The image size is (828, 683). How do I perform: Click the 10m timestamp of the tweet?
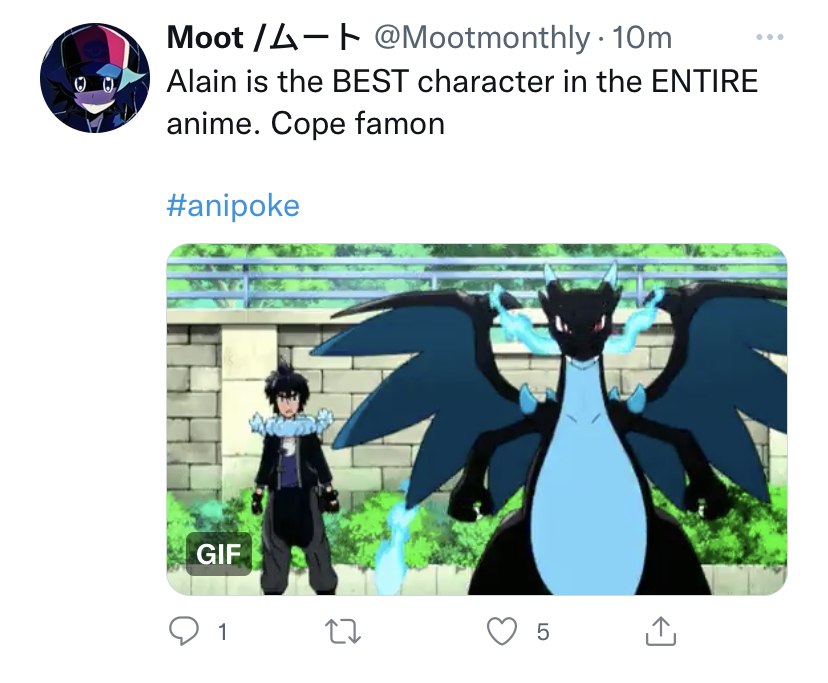(x=642, y=38)
